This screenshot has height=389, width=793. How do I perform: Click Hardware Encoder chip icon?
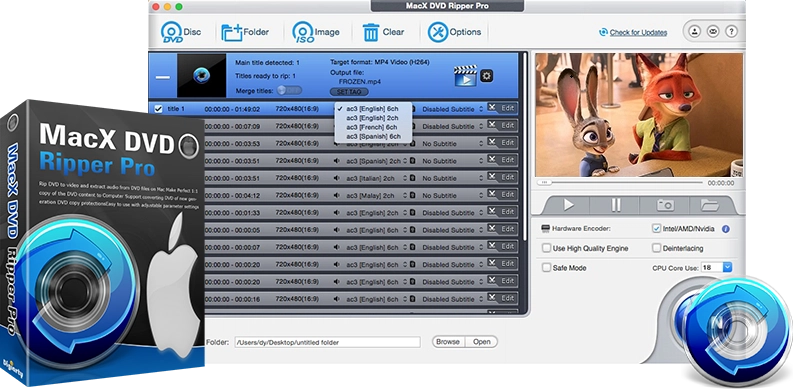[x=545, y=229]
